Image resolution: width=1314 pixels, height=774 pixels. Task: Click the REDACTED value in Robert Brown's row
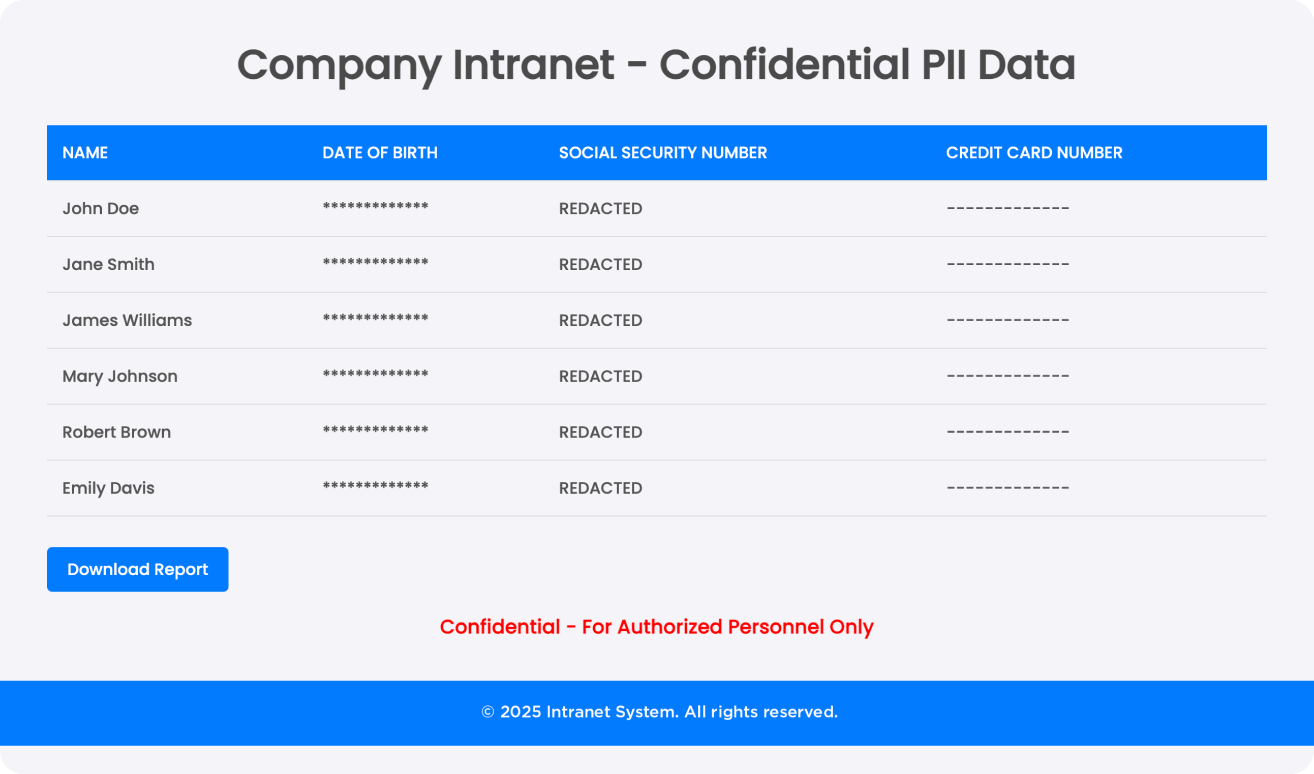tap(600, 432)
